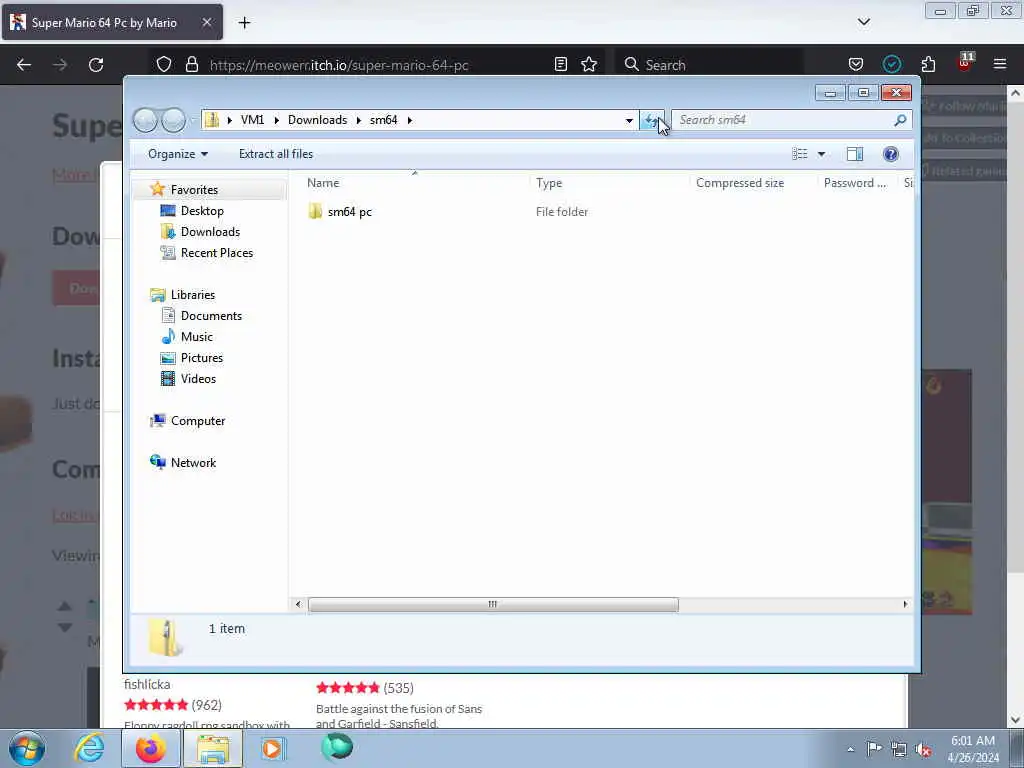Click in the Search sm64 field
The width and height of the screenshot is (1024, 768).
(784, 120)
